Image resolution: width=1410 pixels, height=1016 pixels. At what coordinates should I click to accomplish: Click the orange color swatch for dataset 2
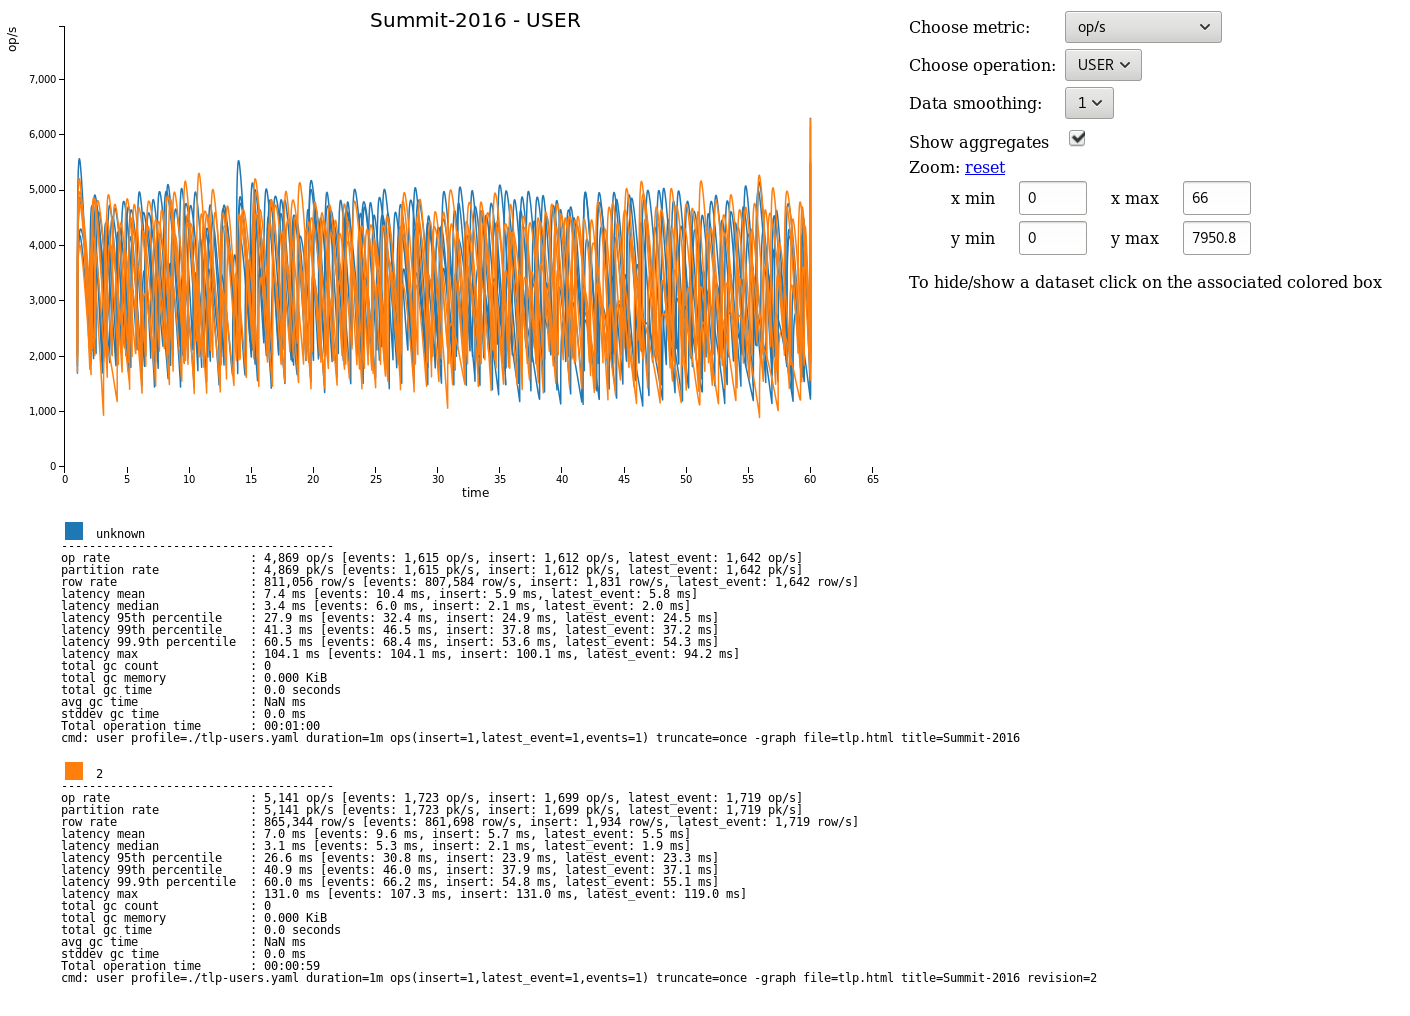[74, 771]
